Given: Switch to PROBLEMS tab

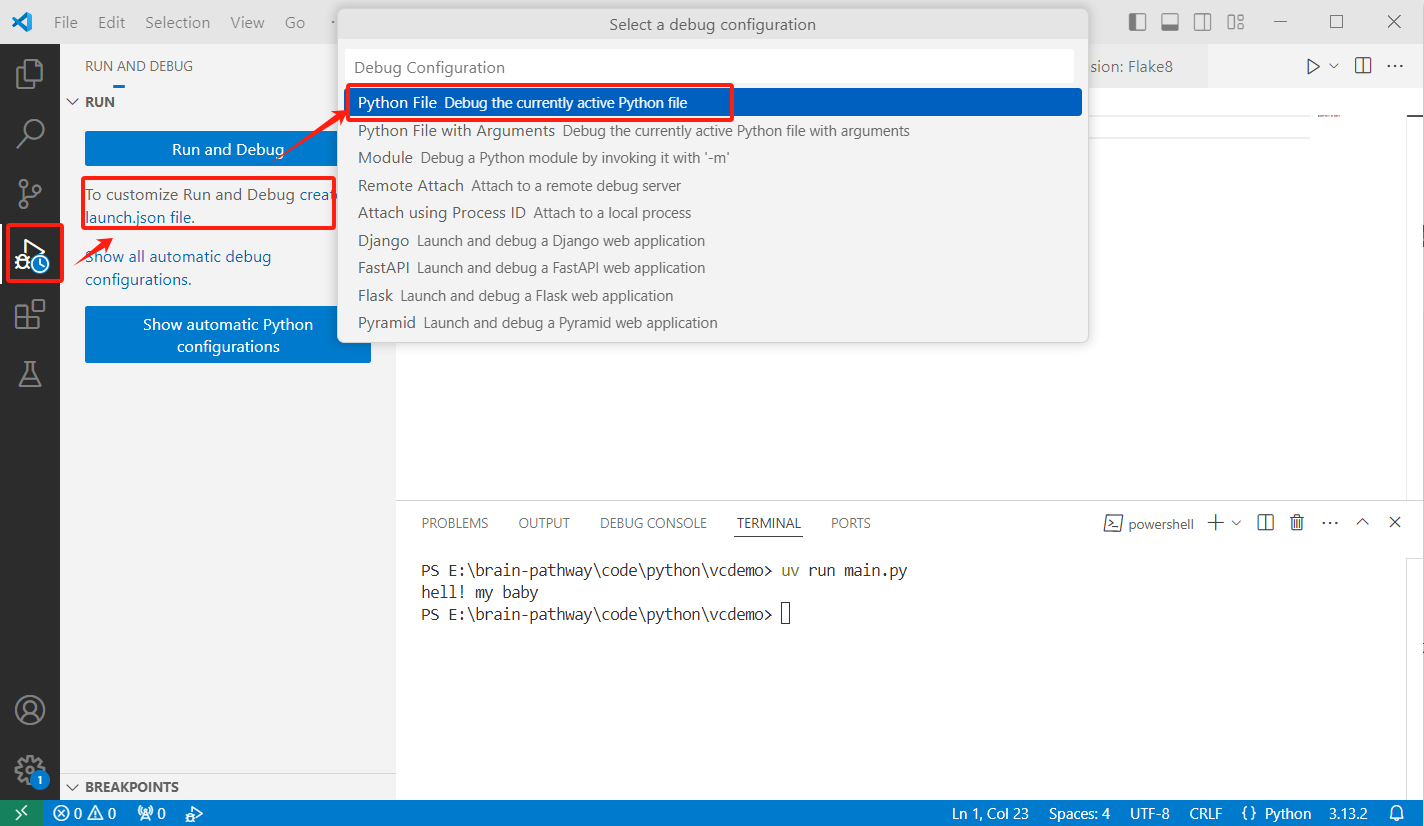Looking at the screenshot, I should [x=455, y=523].
